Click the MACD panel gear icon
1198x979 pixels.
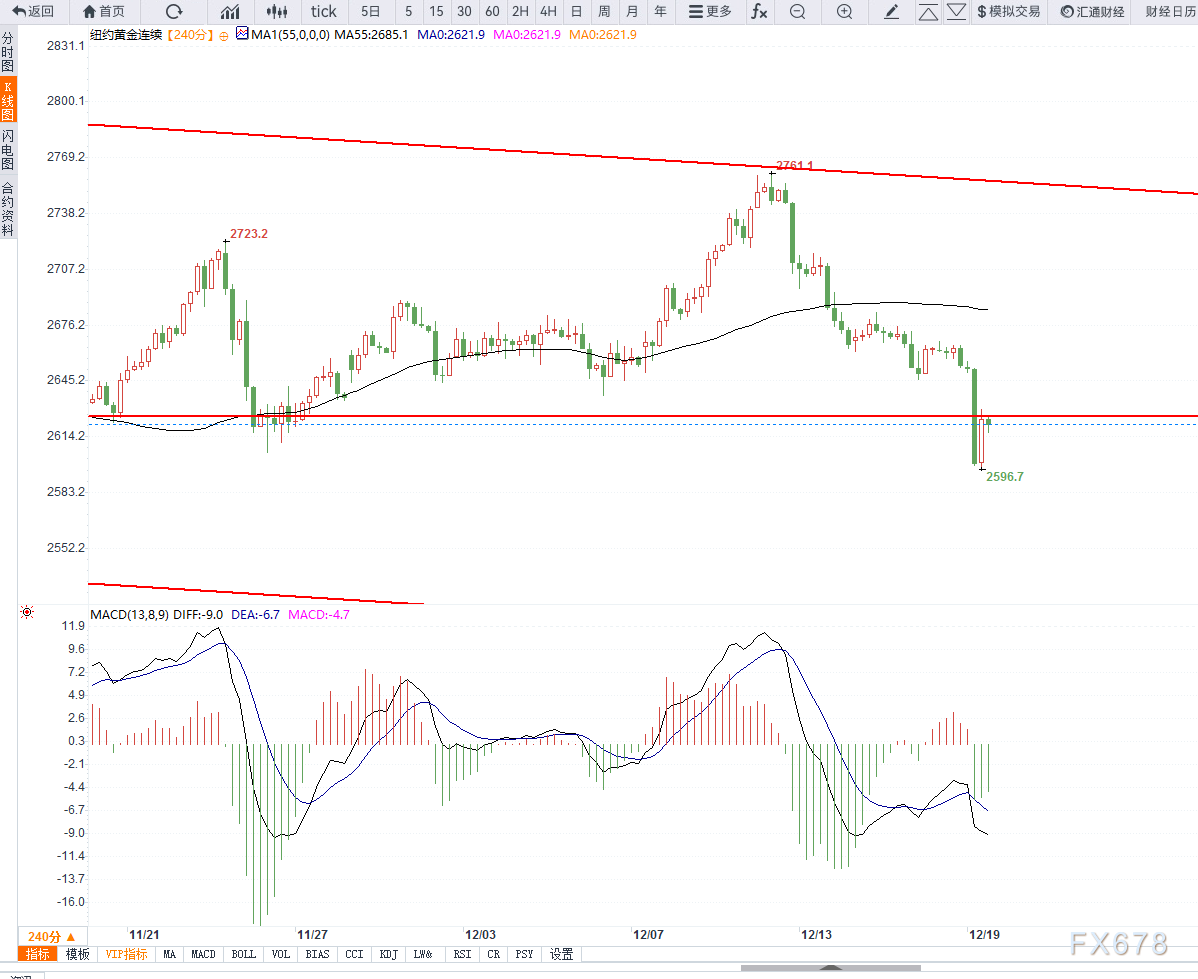tap(27, 612)
